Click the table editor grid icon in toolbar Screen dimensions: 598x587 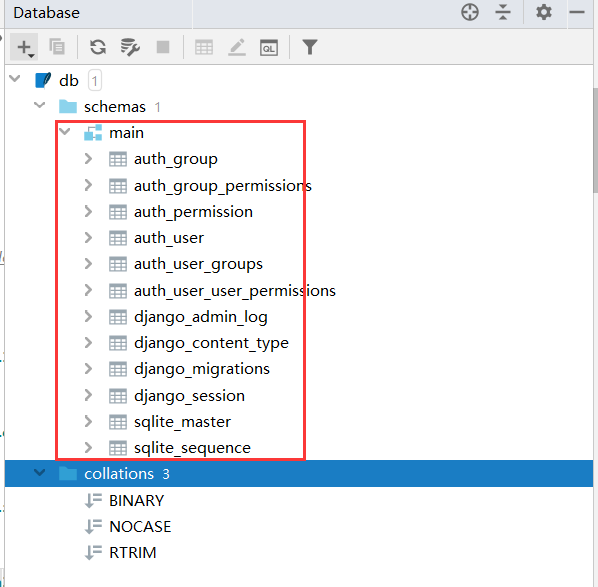(x=204, y=48)
